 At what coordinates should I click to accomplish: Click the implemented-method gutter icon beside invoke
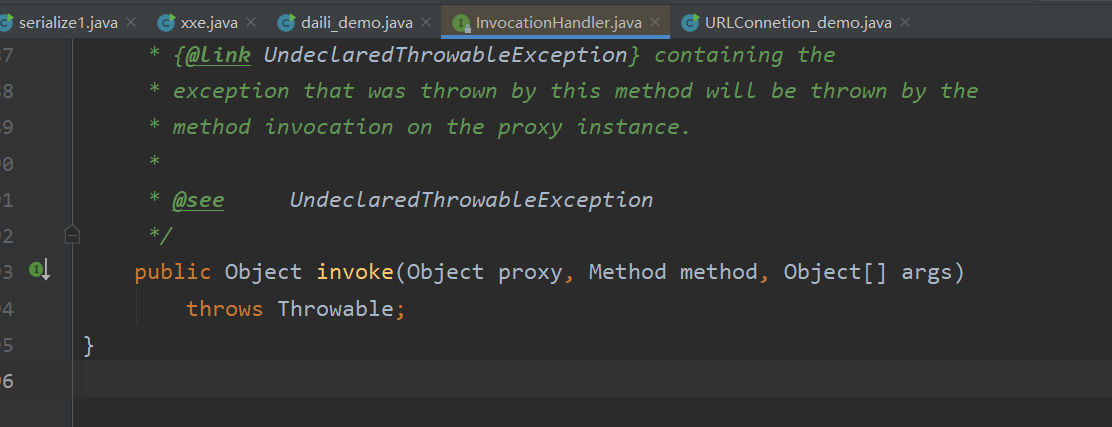[39, 270]
